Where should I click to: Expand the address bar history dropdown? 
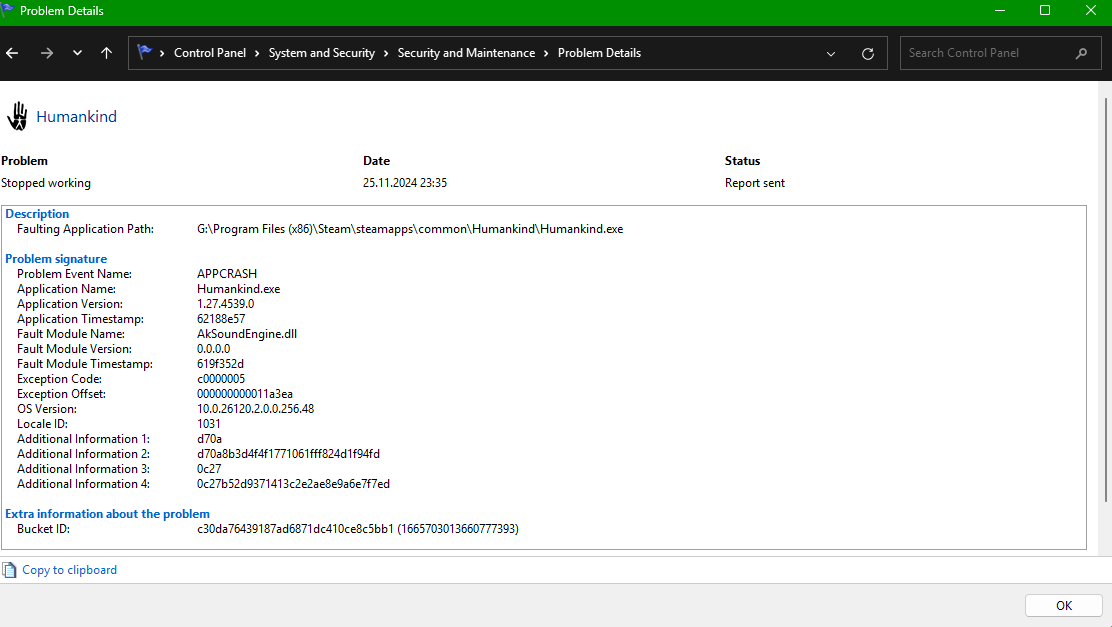(831, 53)
